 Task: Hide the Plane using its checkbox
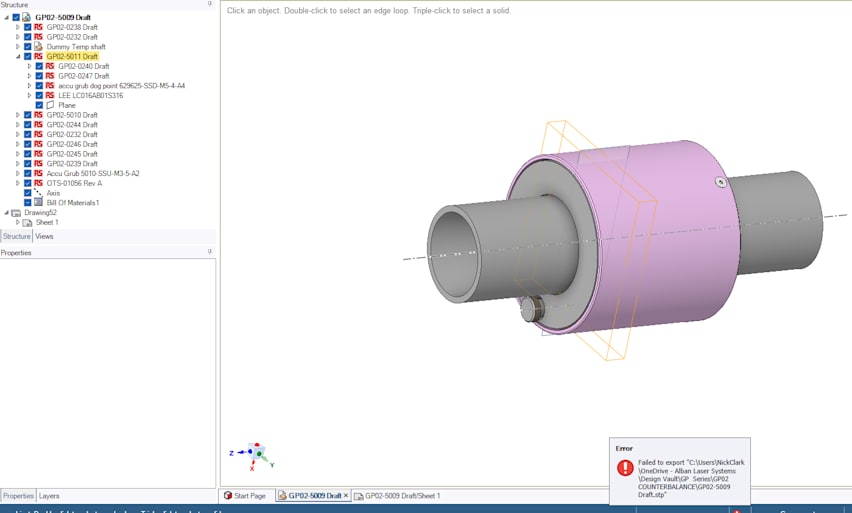[39, 105]
